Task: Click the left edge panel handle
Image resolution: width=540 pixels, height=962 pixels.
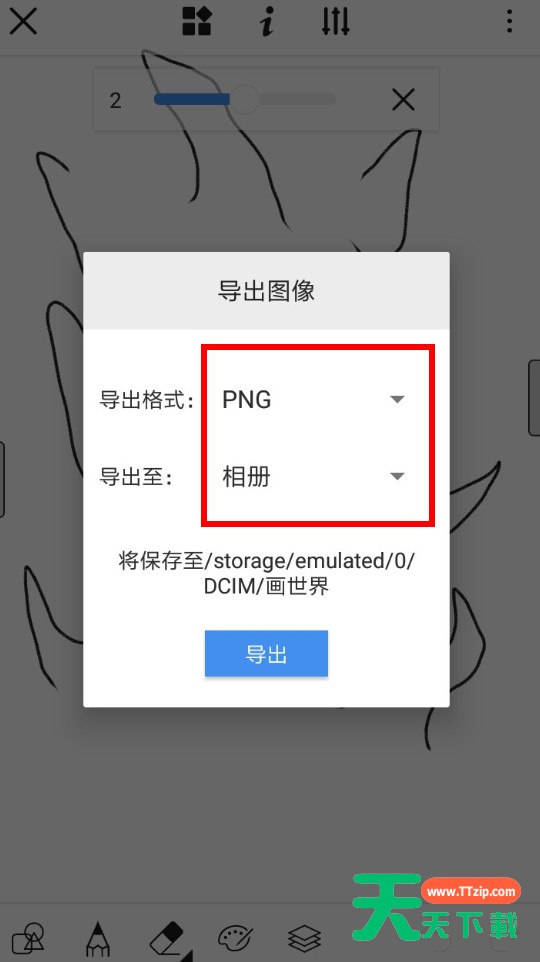Action: click(2, 479)
